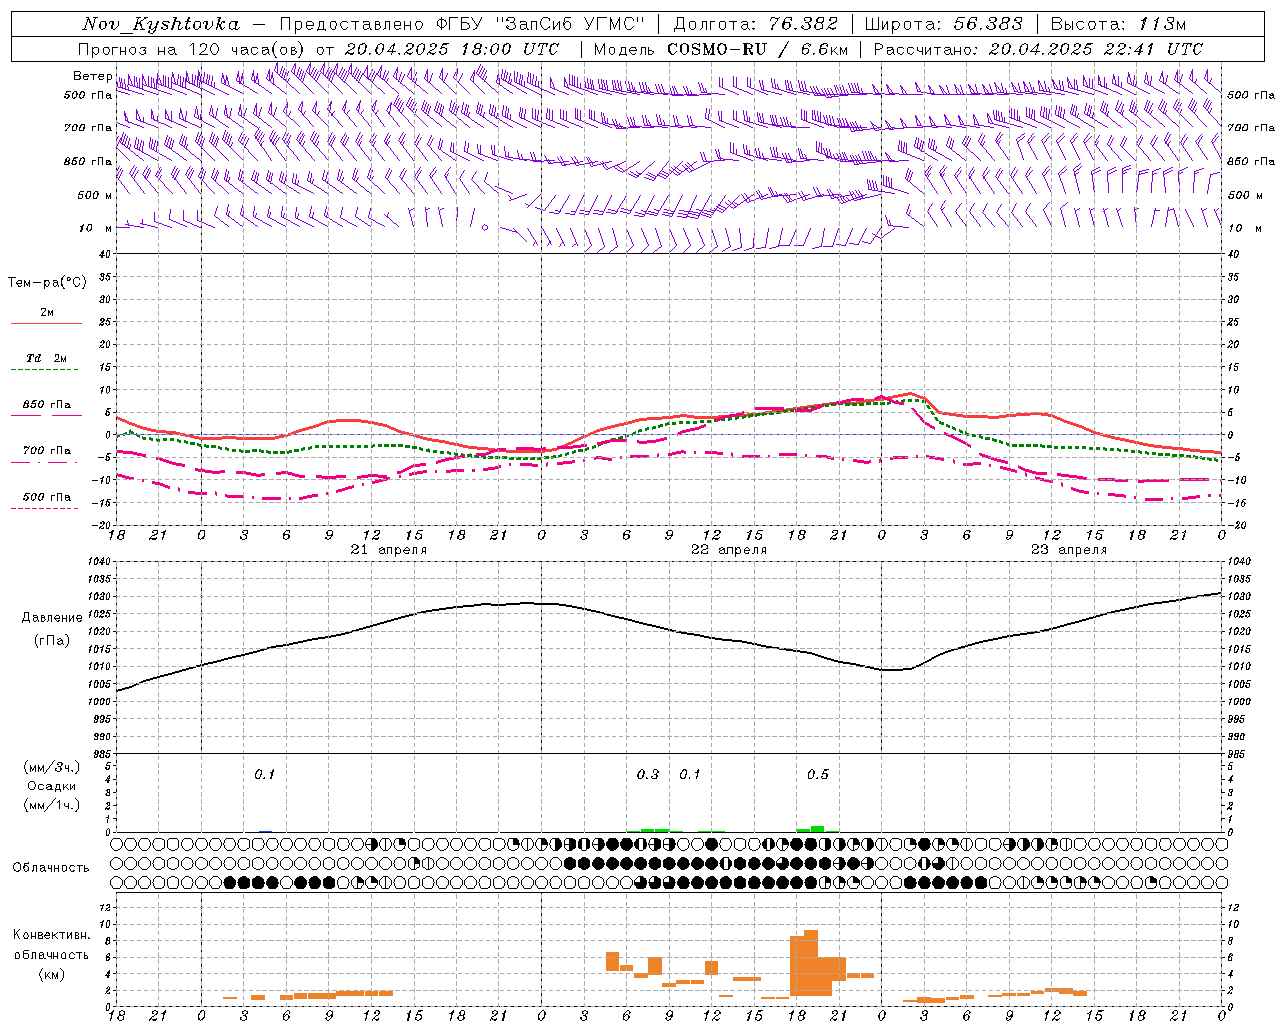Click the date label 21 апреля

(x=389, y=550)
